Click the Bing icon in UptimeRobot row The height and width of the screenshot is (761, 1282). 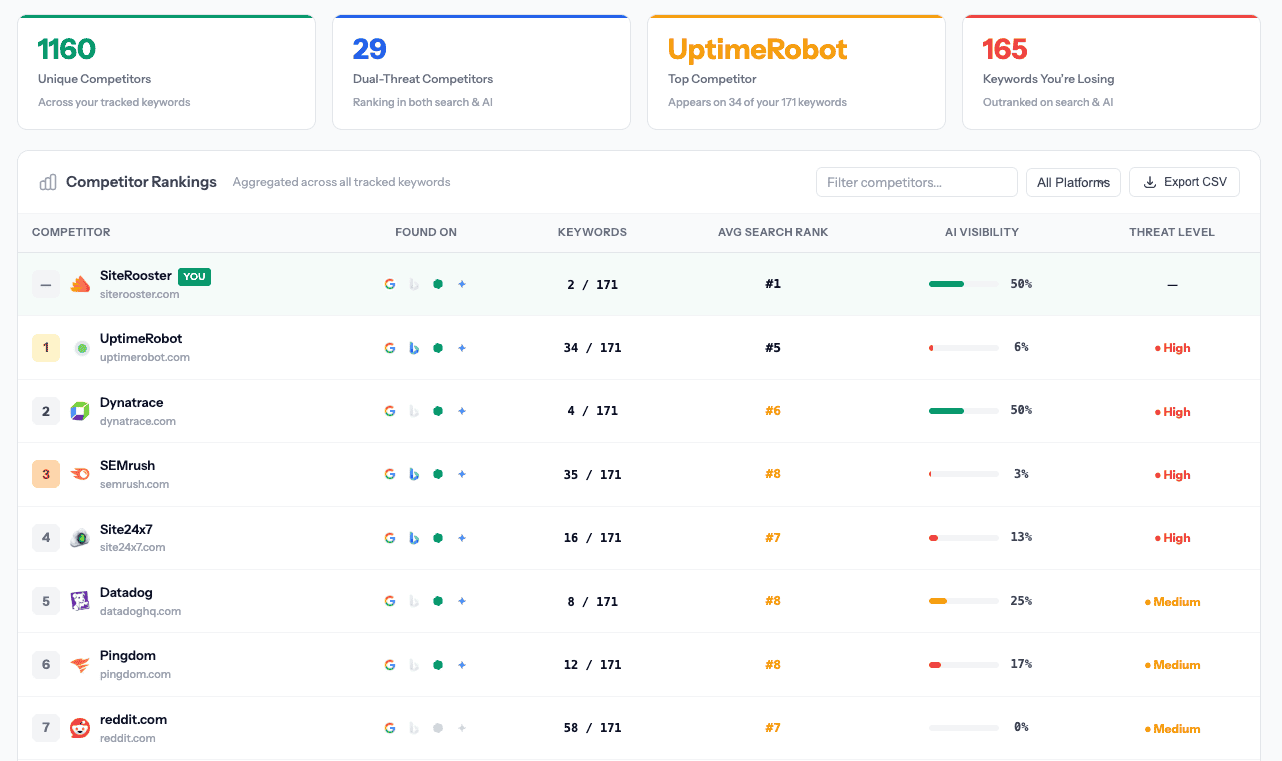point(414,348)
